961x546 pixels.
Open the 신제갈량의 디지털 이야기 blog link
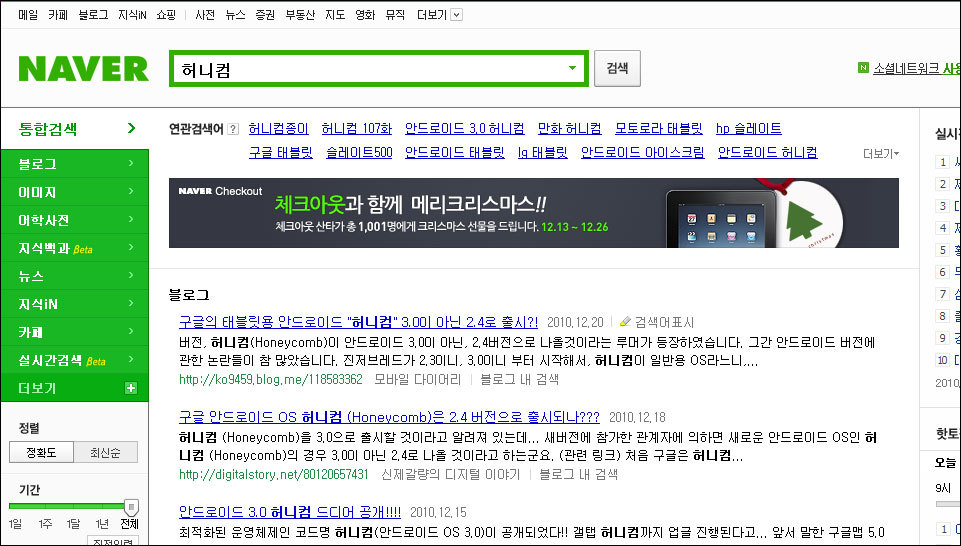coord(450,474)
